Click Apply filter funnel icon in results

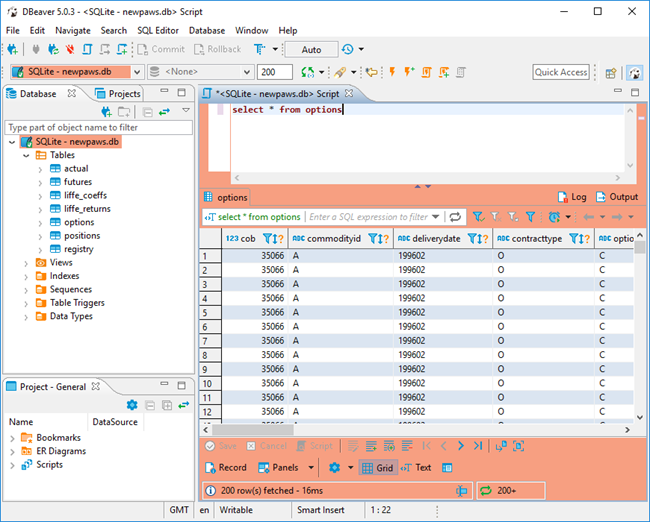(x=478, y=216)
